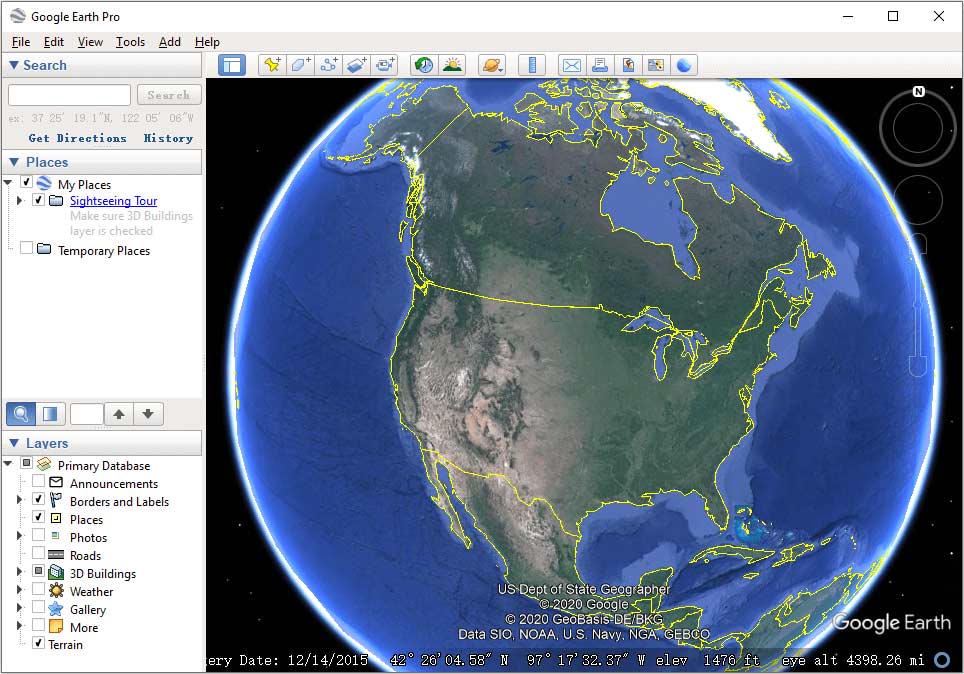Screen dimensions: 964x674
Task: Click the opacity panel button
Action: (50, 414)
